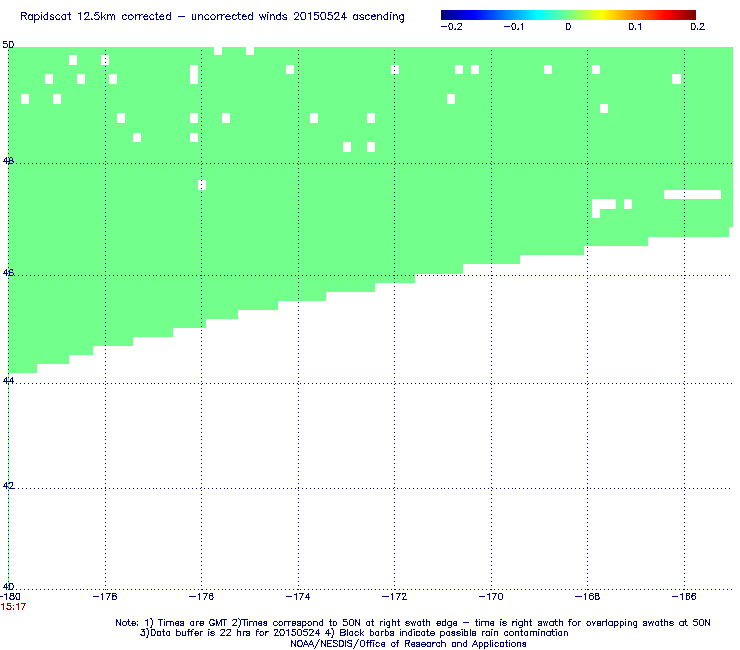Click the -174 longitude axis label
Viewport: 740px width, 650px height.
coord(298,597)
